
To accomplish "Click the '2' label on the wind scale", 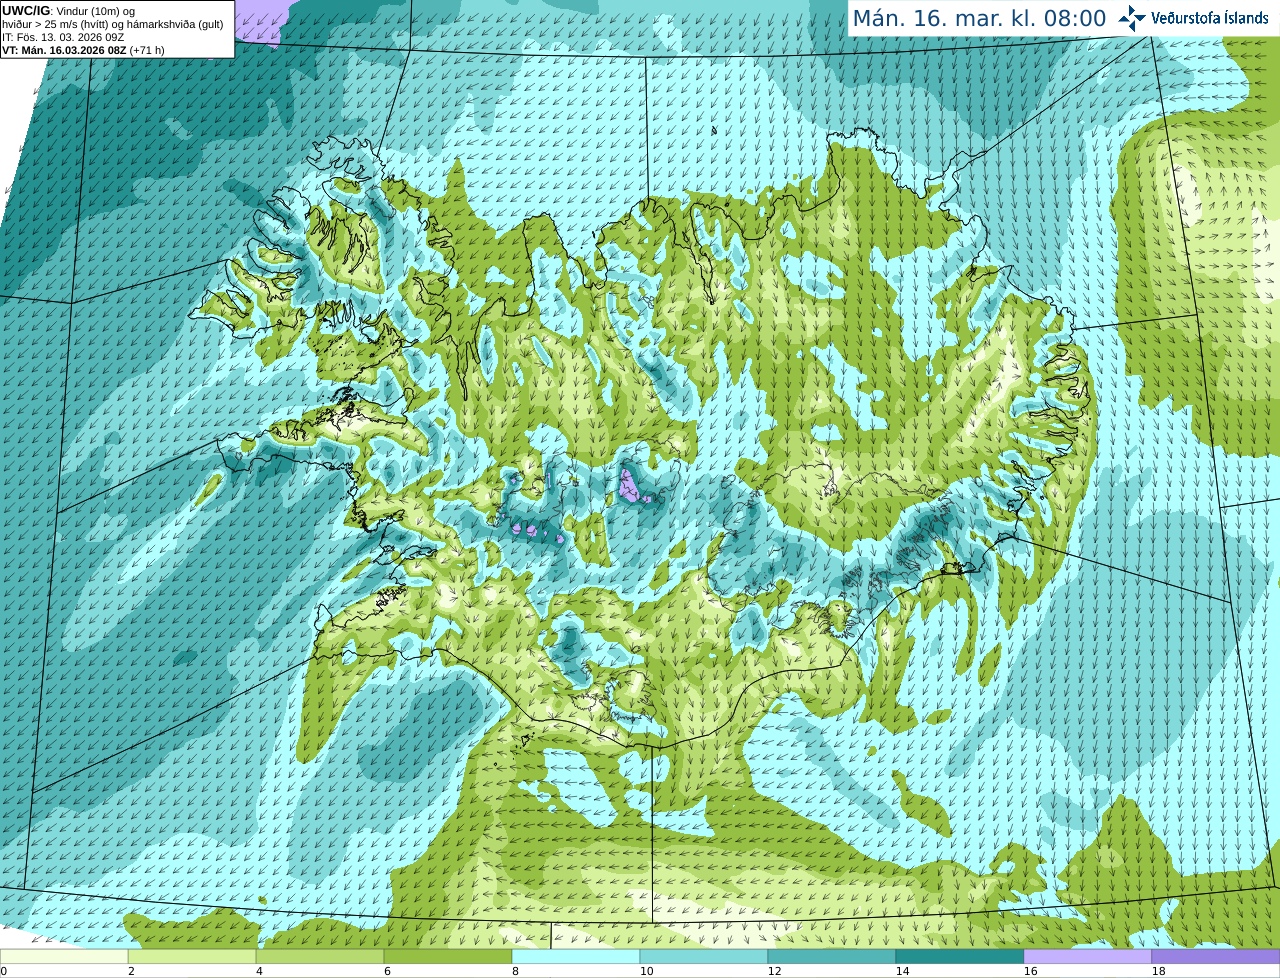I will tap(131, 971).
